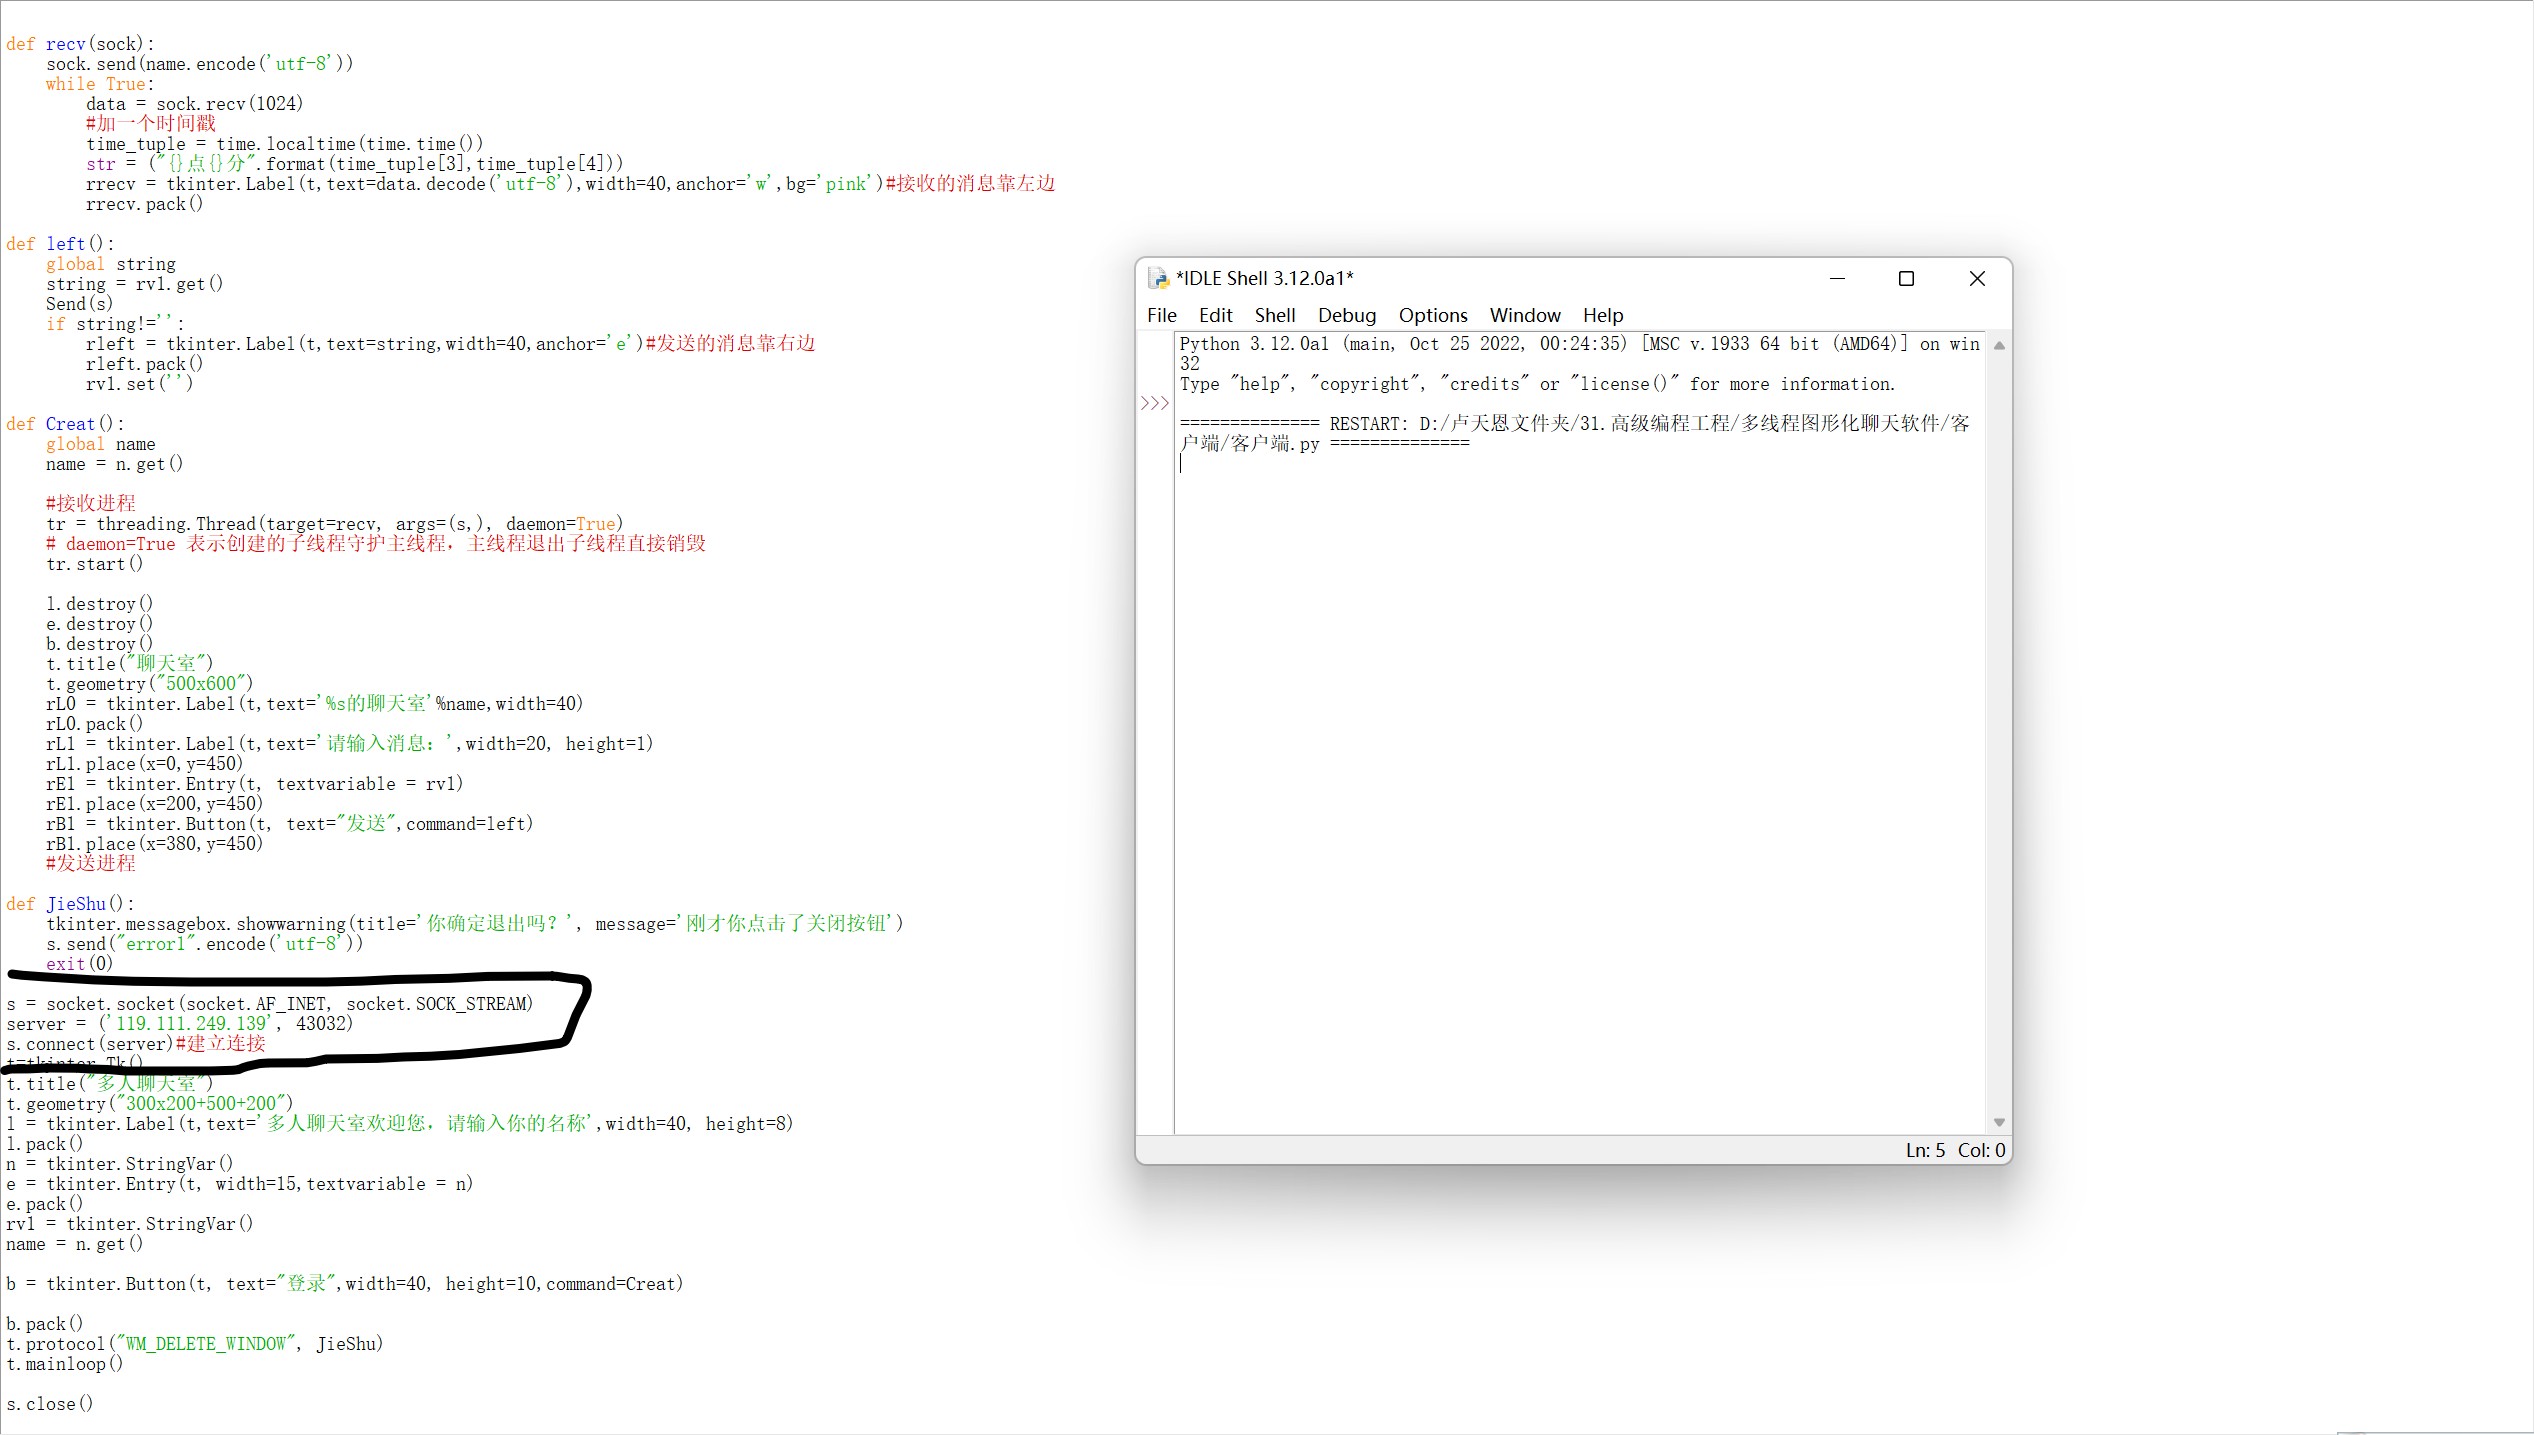Viewport: 2534px width, 1435px height.
Task: Click the 'def recv(sock):' line
Action: pyautogui.click(x=80, y=44)
